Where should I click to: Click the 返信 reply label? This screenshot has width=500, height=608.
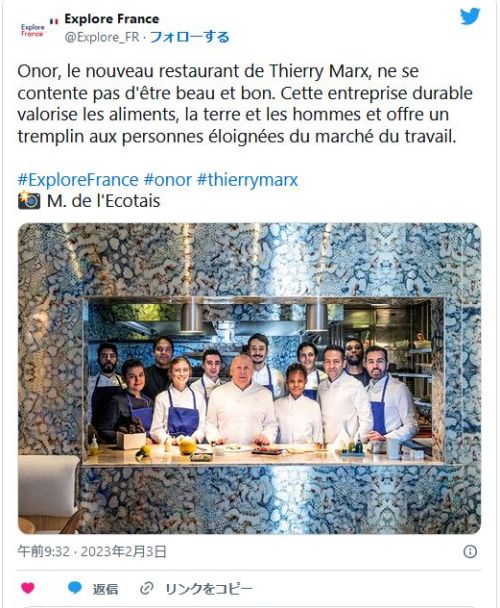click(105, 589)
